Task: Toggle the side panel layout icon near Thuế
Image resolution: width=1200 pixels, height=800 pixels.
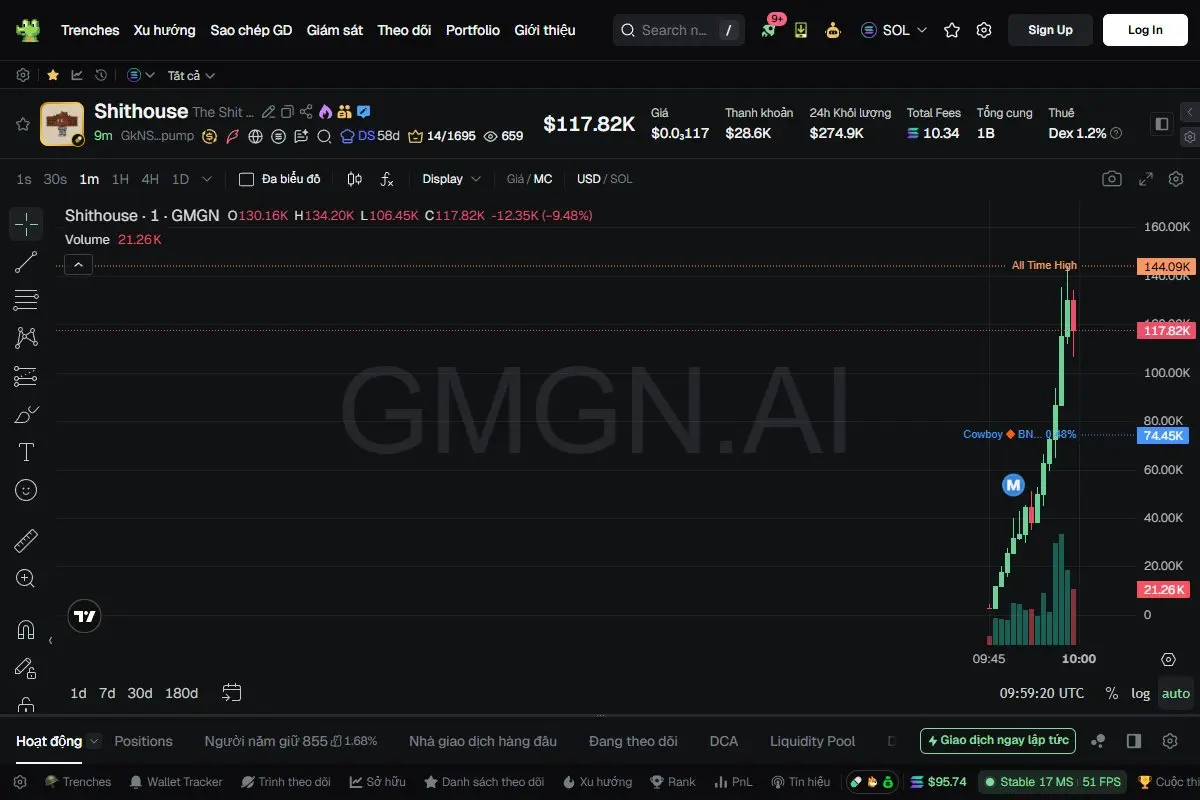Action: [1161, 124]
